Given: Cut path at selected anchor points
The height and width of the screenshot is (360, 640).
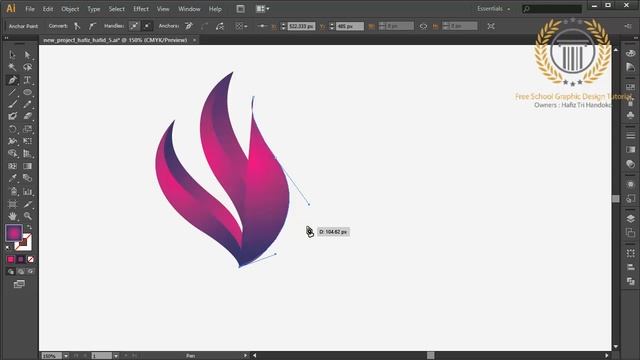Looking at the screenshot, I should 220,26.
